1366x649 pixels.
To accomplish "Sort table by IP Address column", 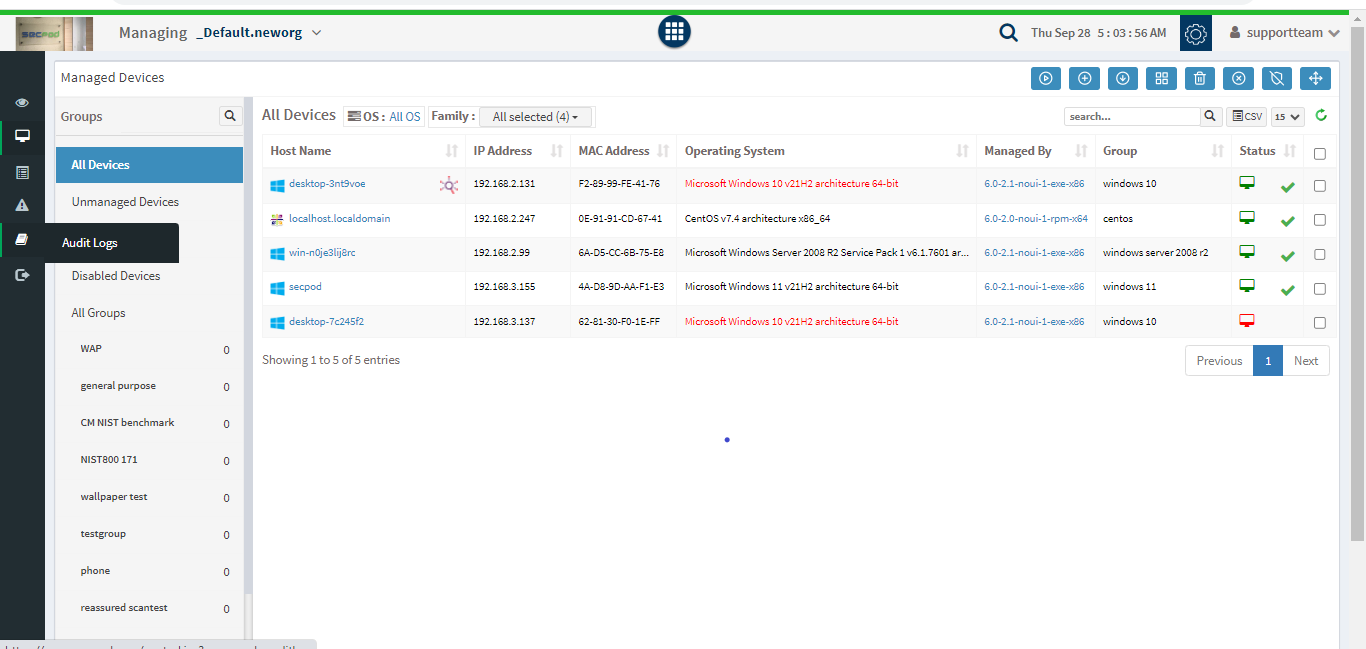I will click(x=518, y=151).
